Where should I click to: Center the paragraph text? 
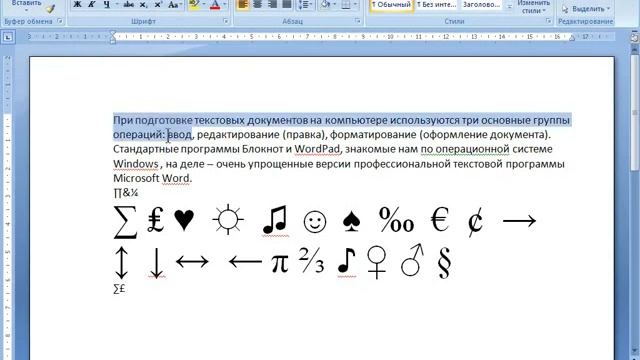click(257, 5)
